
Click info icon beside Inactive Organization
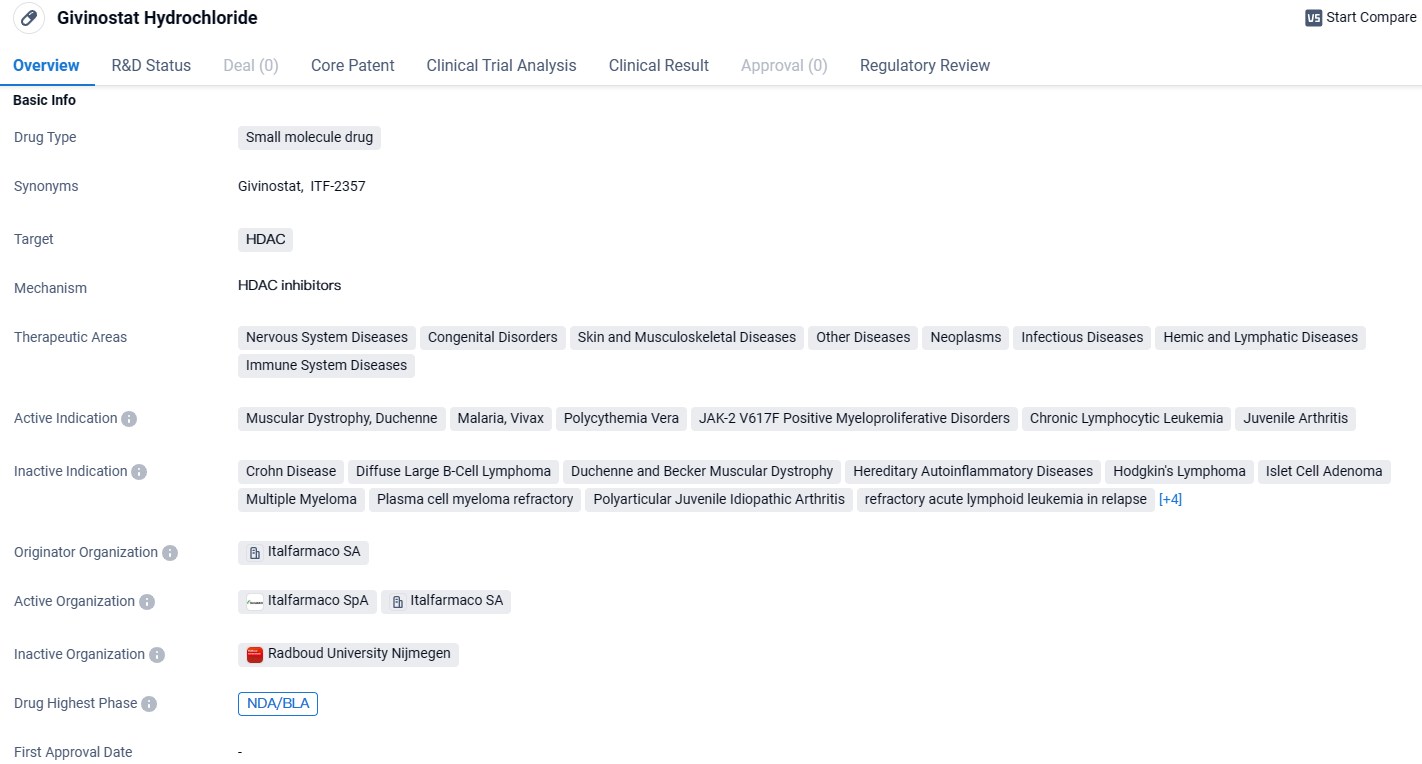pyautogui.click(x=157, y=655)
